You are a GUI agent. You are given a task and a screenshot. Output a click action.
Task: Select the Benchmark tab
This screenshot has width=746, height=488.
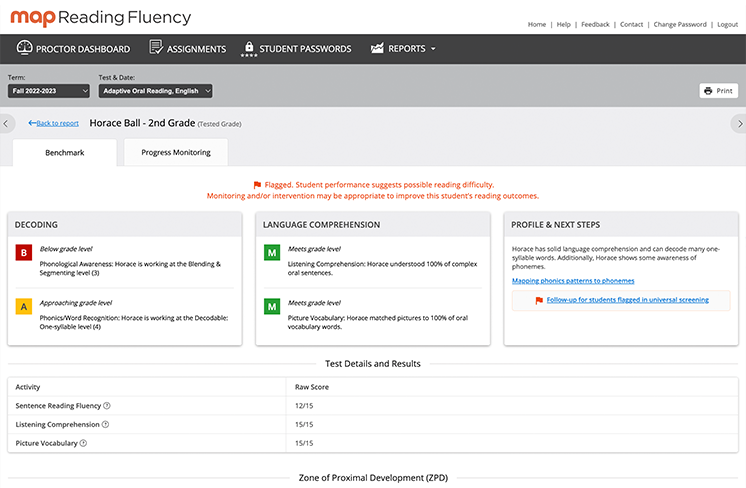pos(64,153)
